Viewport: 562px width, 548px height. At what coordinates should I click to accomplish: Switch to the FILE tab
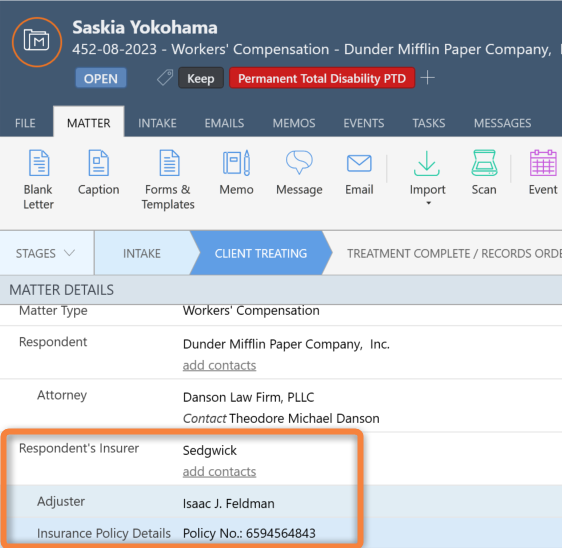(x=25, y=123)
